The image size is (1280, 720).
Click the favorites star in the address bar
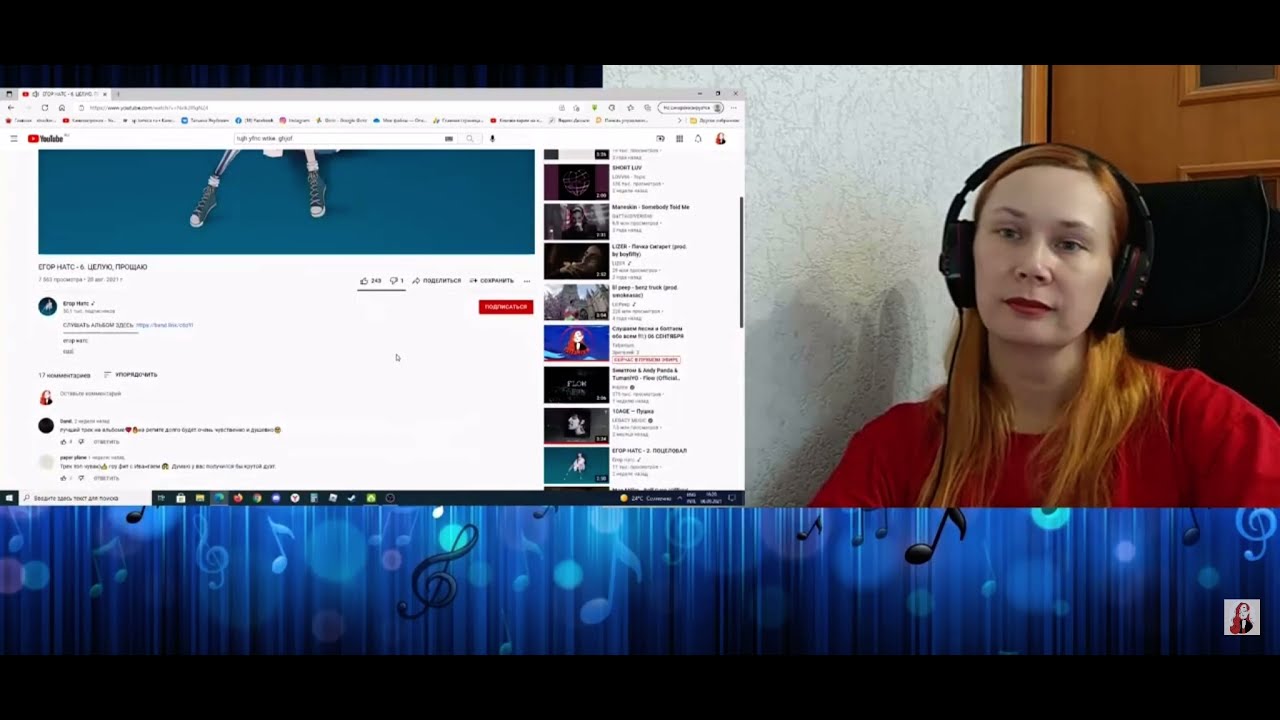(x=576, y=107)
